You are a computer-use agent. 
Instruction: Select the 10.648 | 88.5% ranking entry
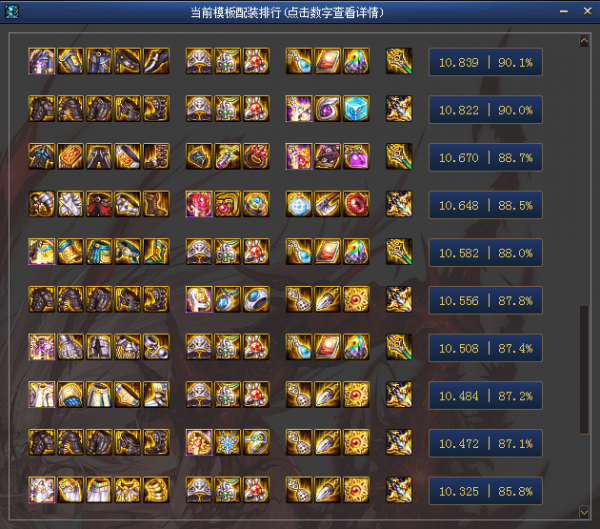[485, 205]
